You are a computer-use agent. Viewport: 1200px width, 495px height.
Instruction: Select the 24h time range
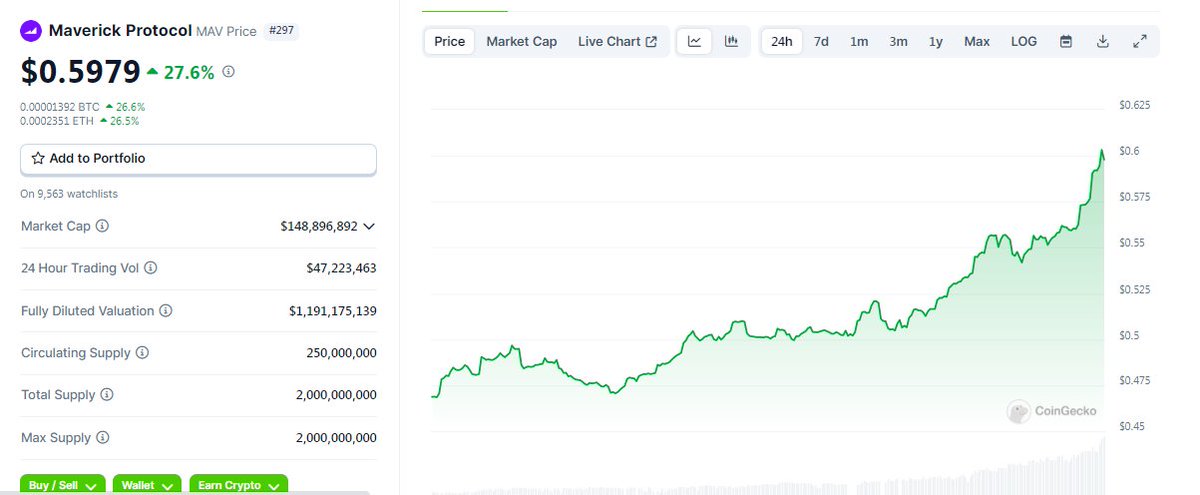(782, 41)
